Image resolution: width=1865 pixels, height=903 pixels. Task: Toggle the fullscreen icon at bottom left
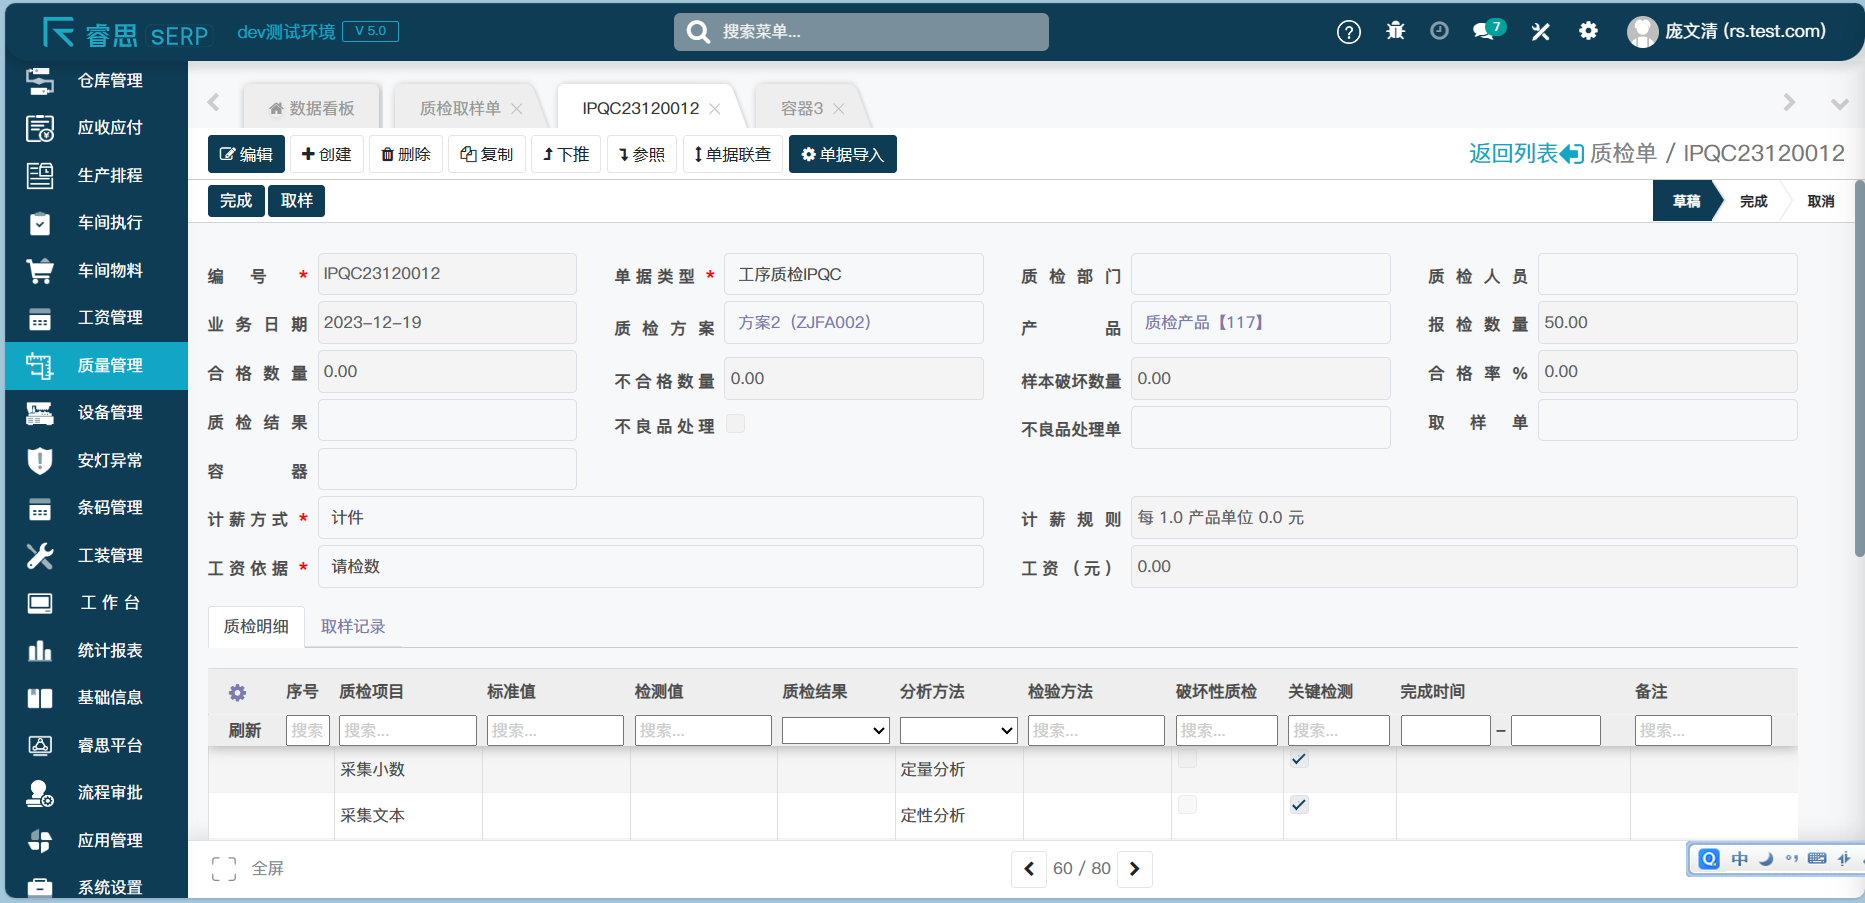click(224, 869)
